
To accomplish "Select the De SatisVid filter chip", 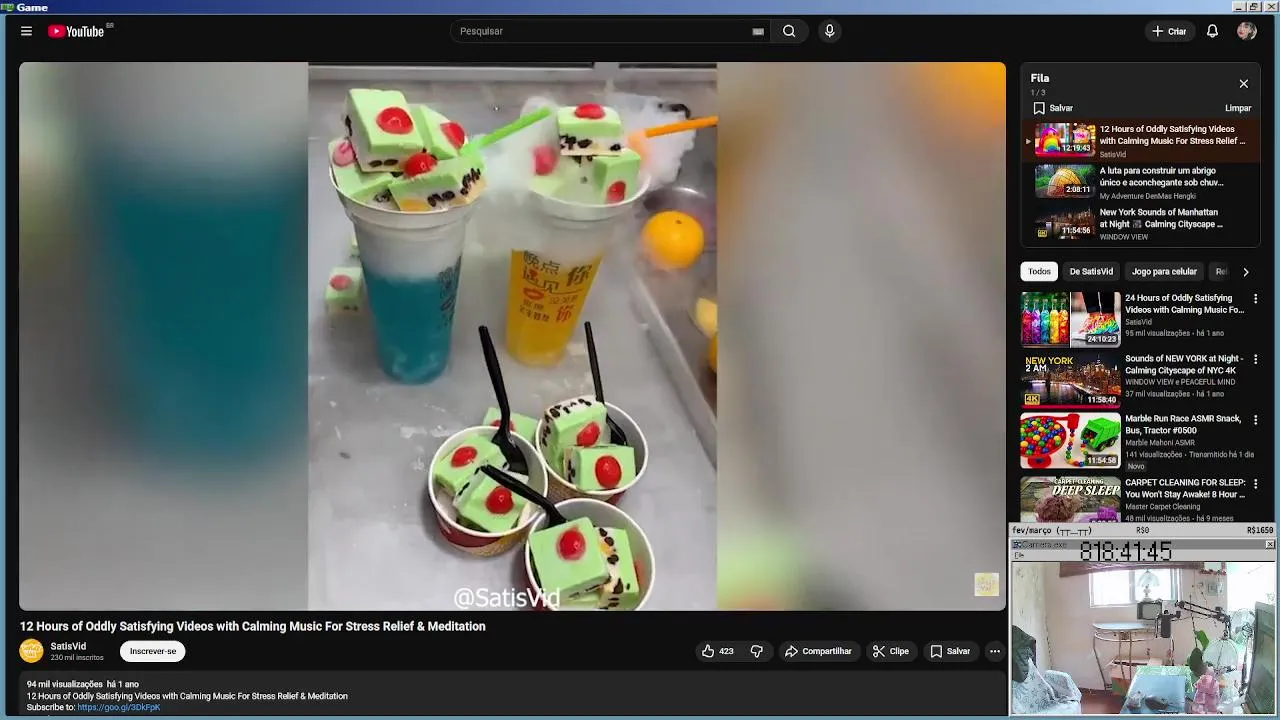I will click(1091, 272).
